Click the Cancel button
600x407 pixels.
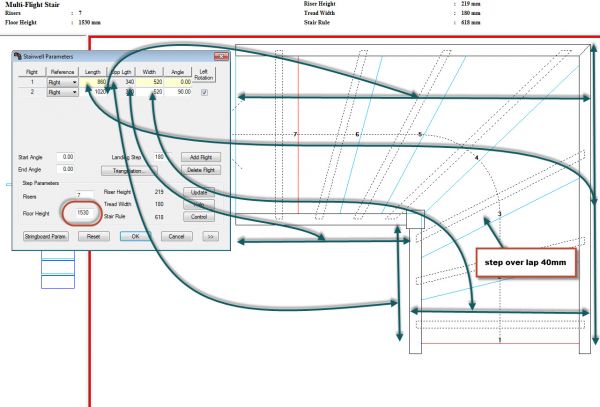[x=176, y=236]
